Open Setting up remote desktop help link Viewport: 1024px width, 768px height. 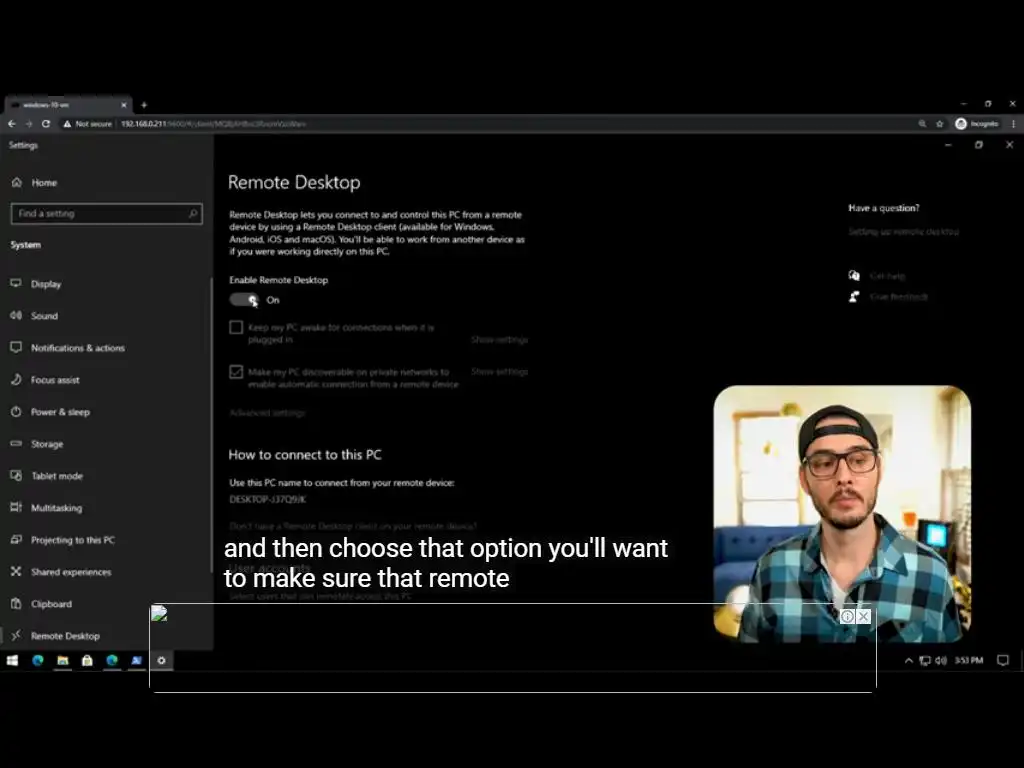pos(903,232)
